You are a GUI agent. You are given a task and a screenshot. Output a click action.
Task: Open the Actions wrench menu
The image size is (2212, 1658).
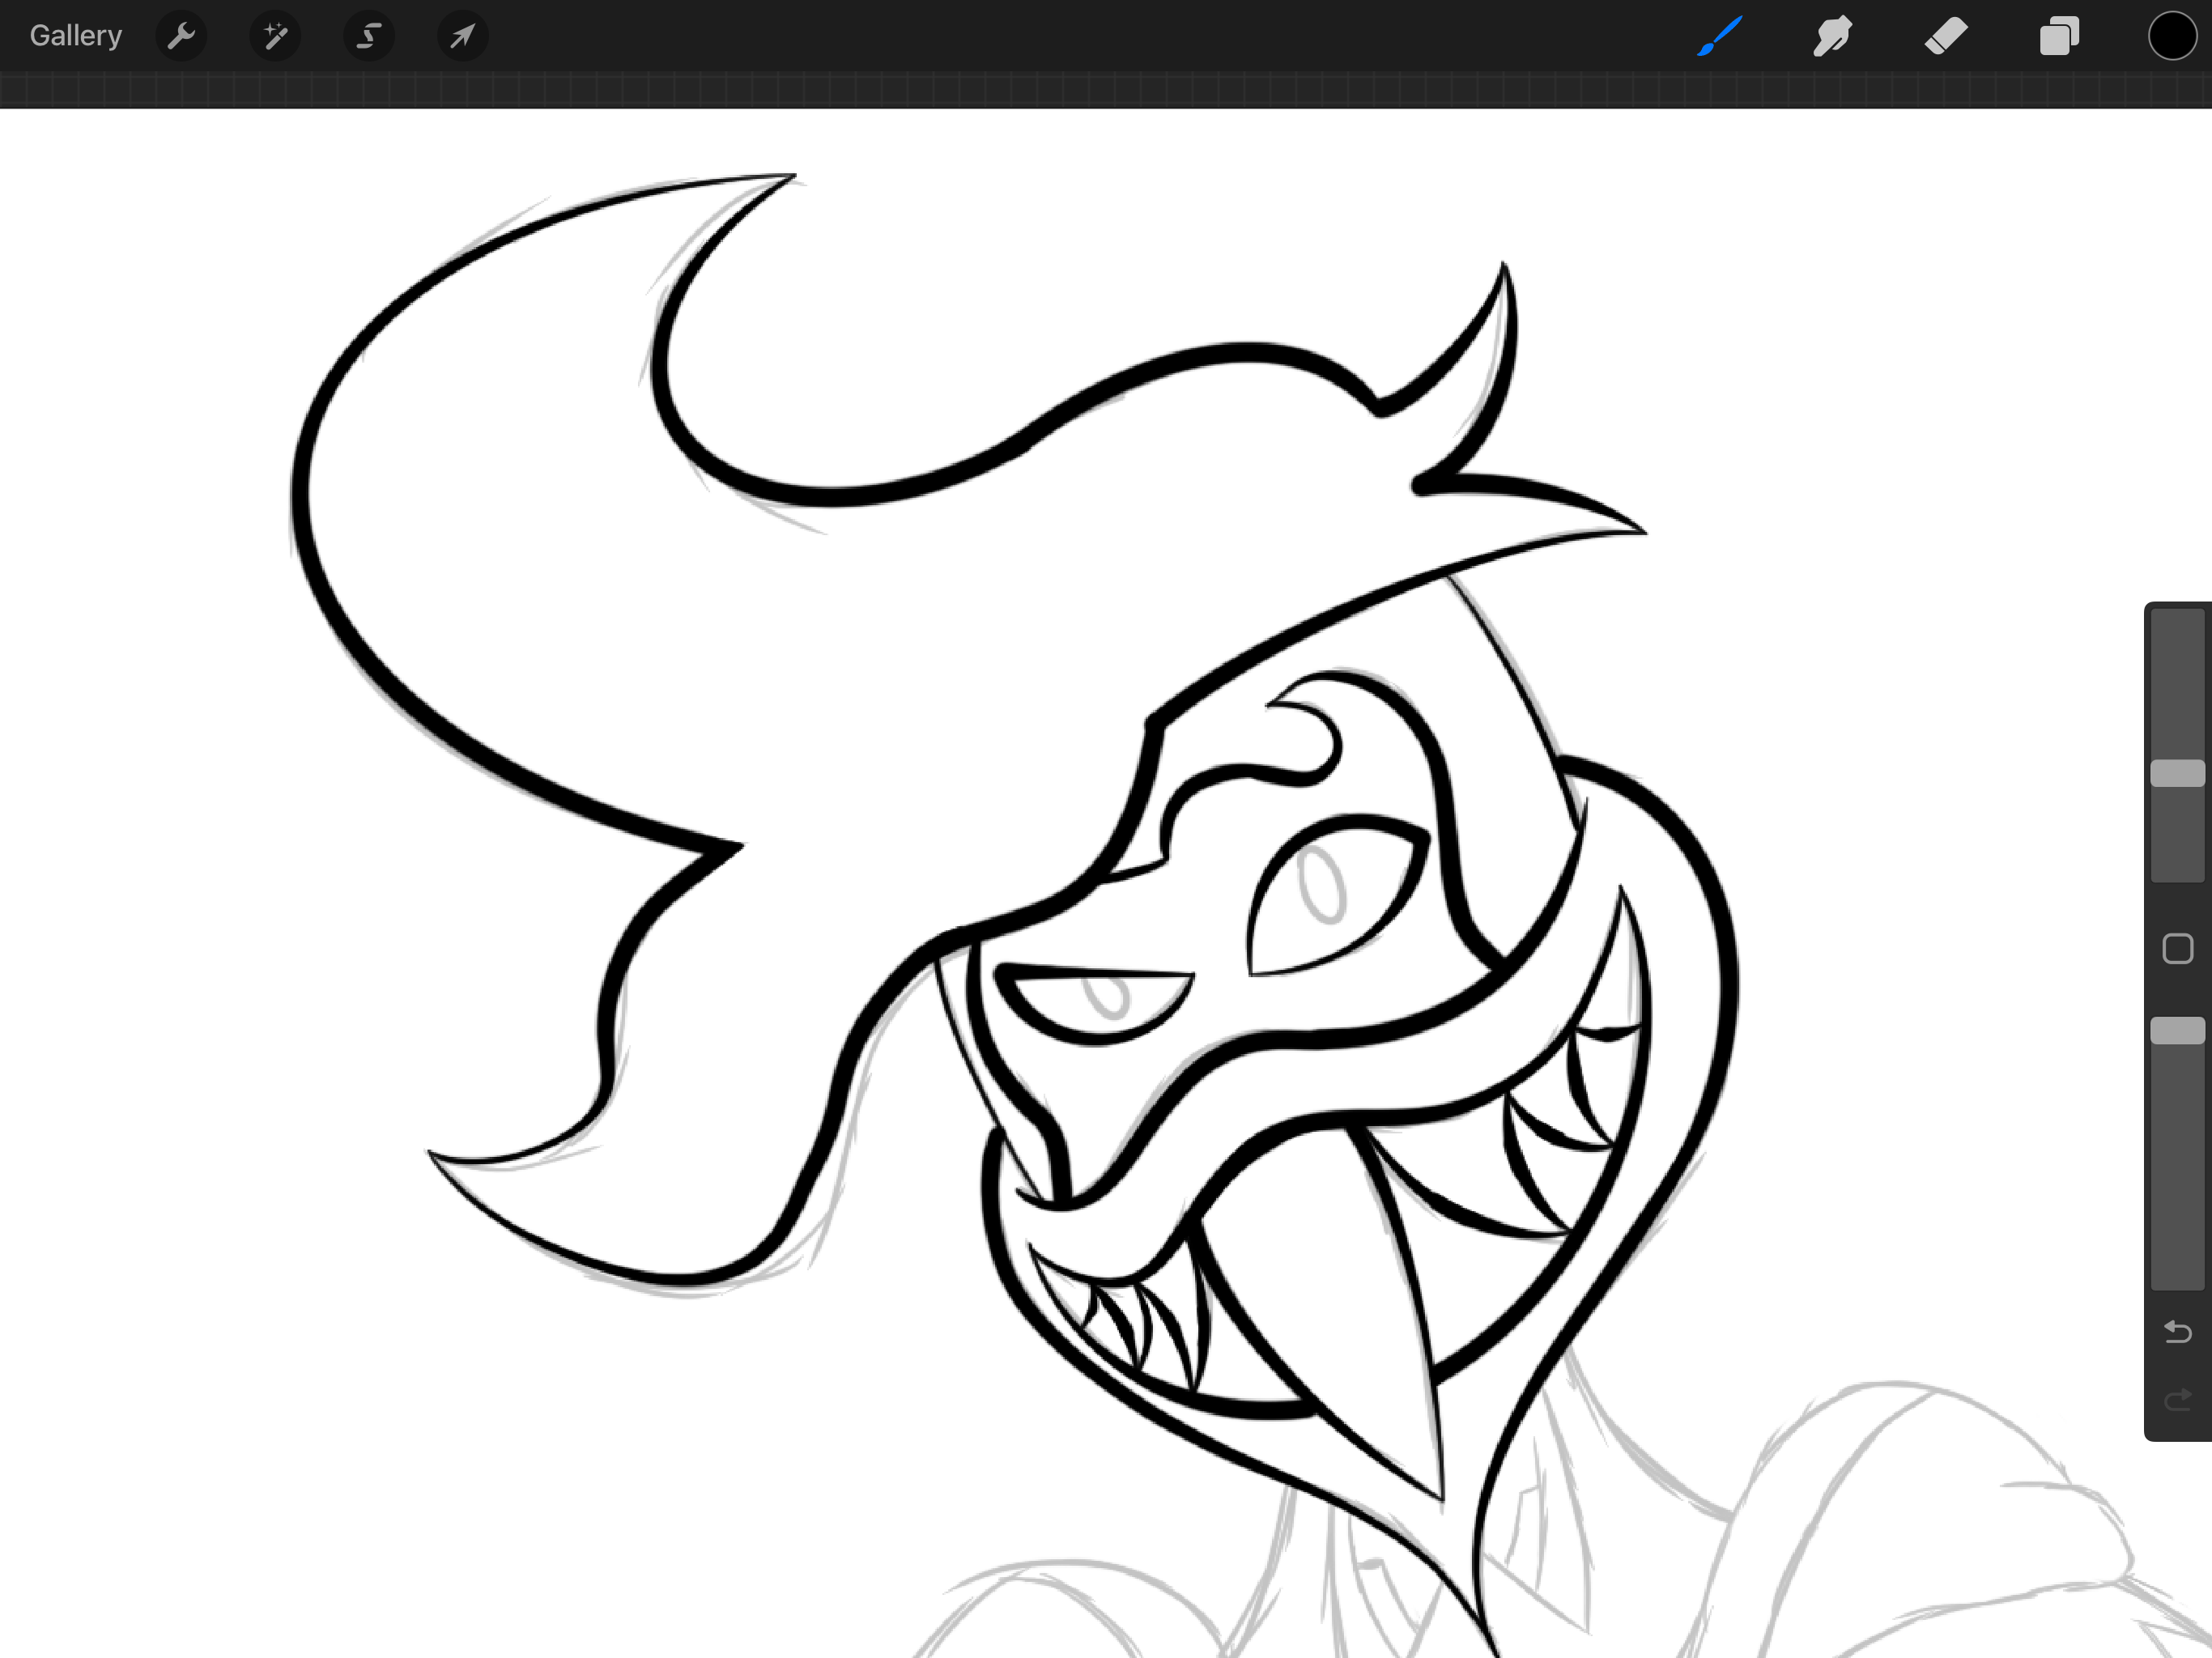point(181,37)
